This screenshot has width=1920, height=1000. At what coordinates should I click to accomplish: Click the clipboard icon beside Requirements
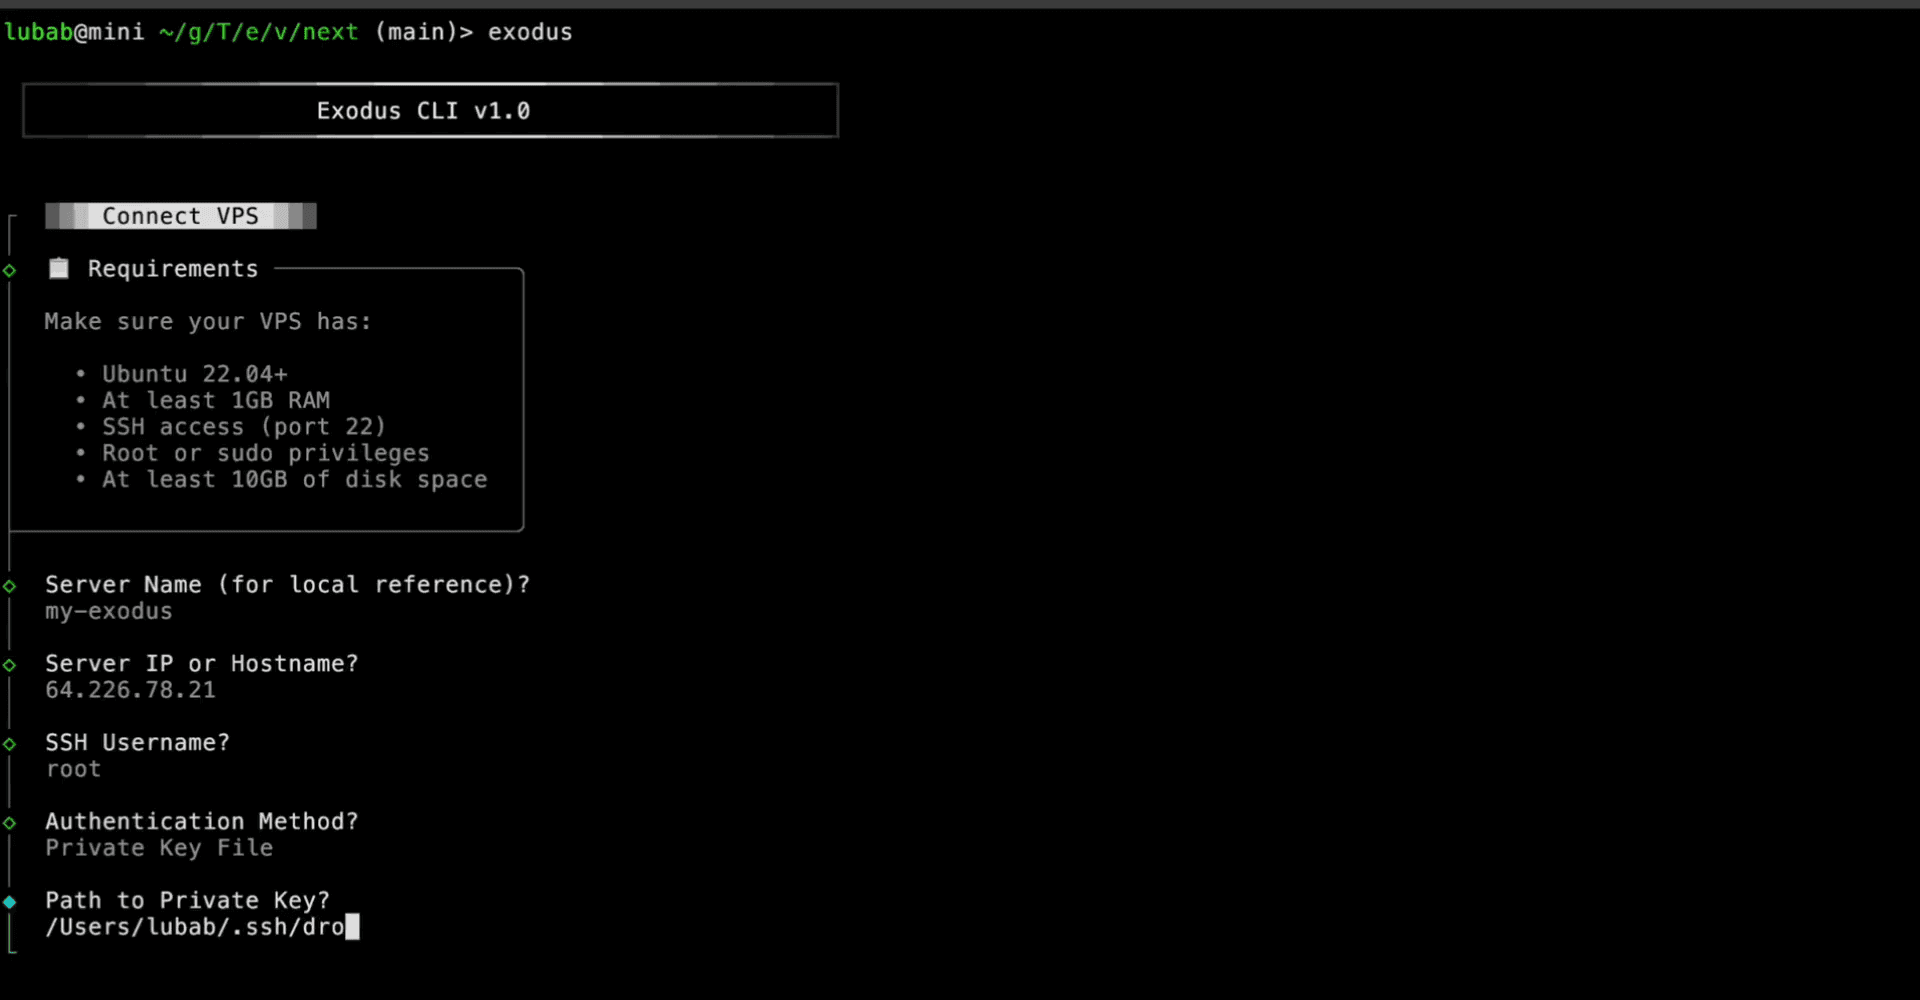point(59,268)
